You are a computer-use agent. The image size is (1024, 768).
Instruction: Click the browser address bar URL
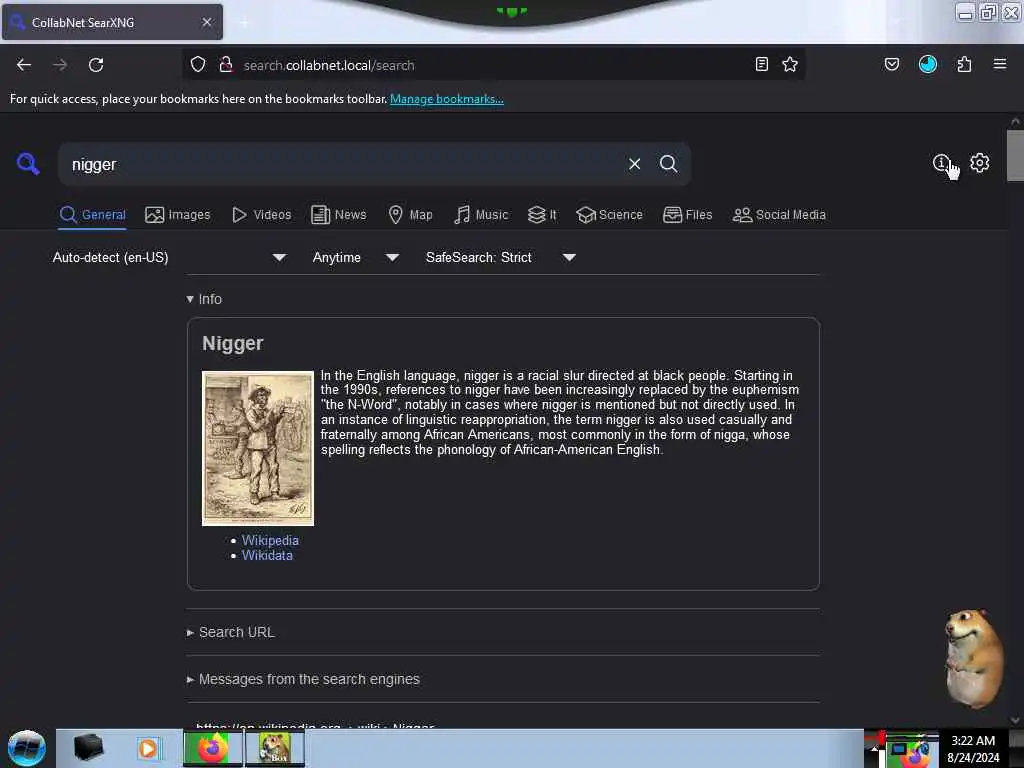[329, 65]
